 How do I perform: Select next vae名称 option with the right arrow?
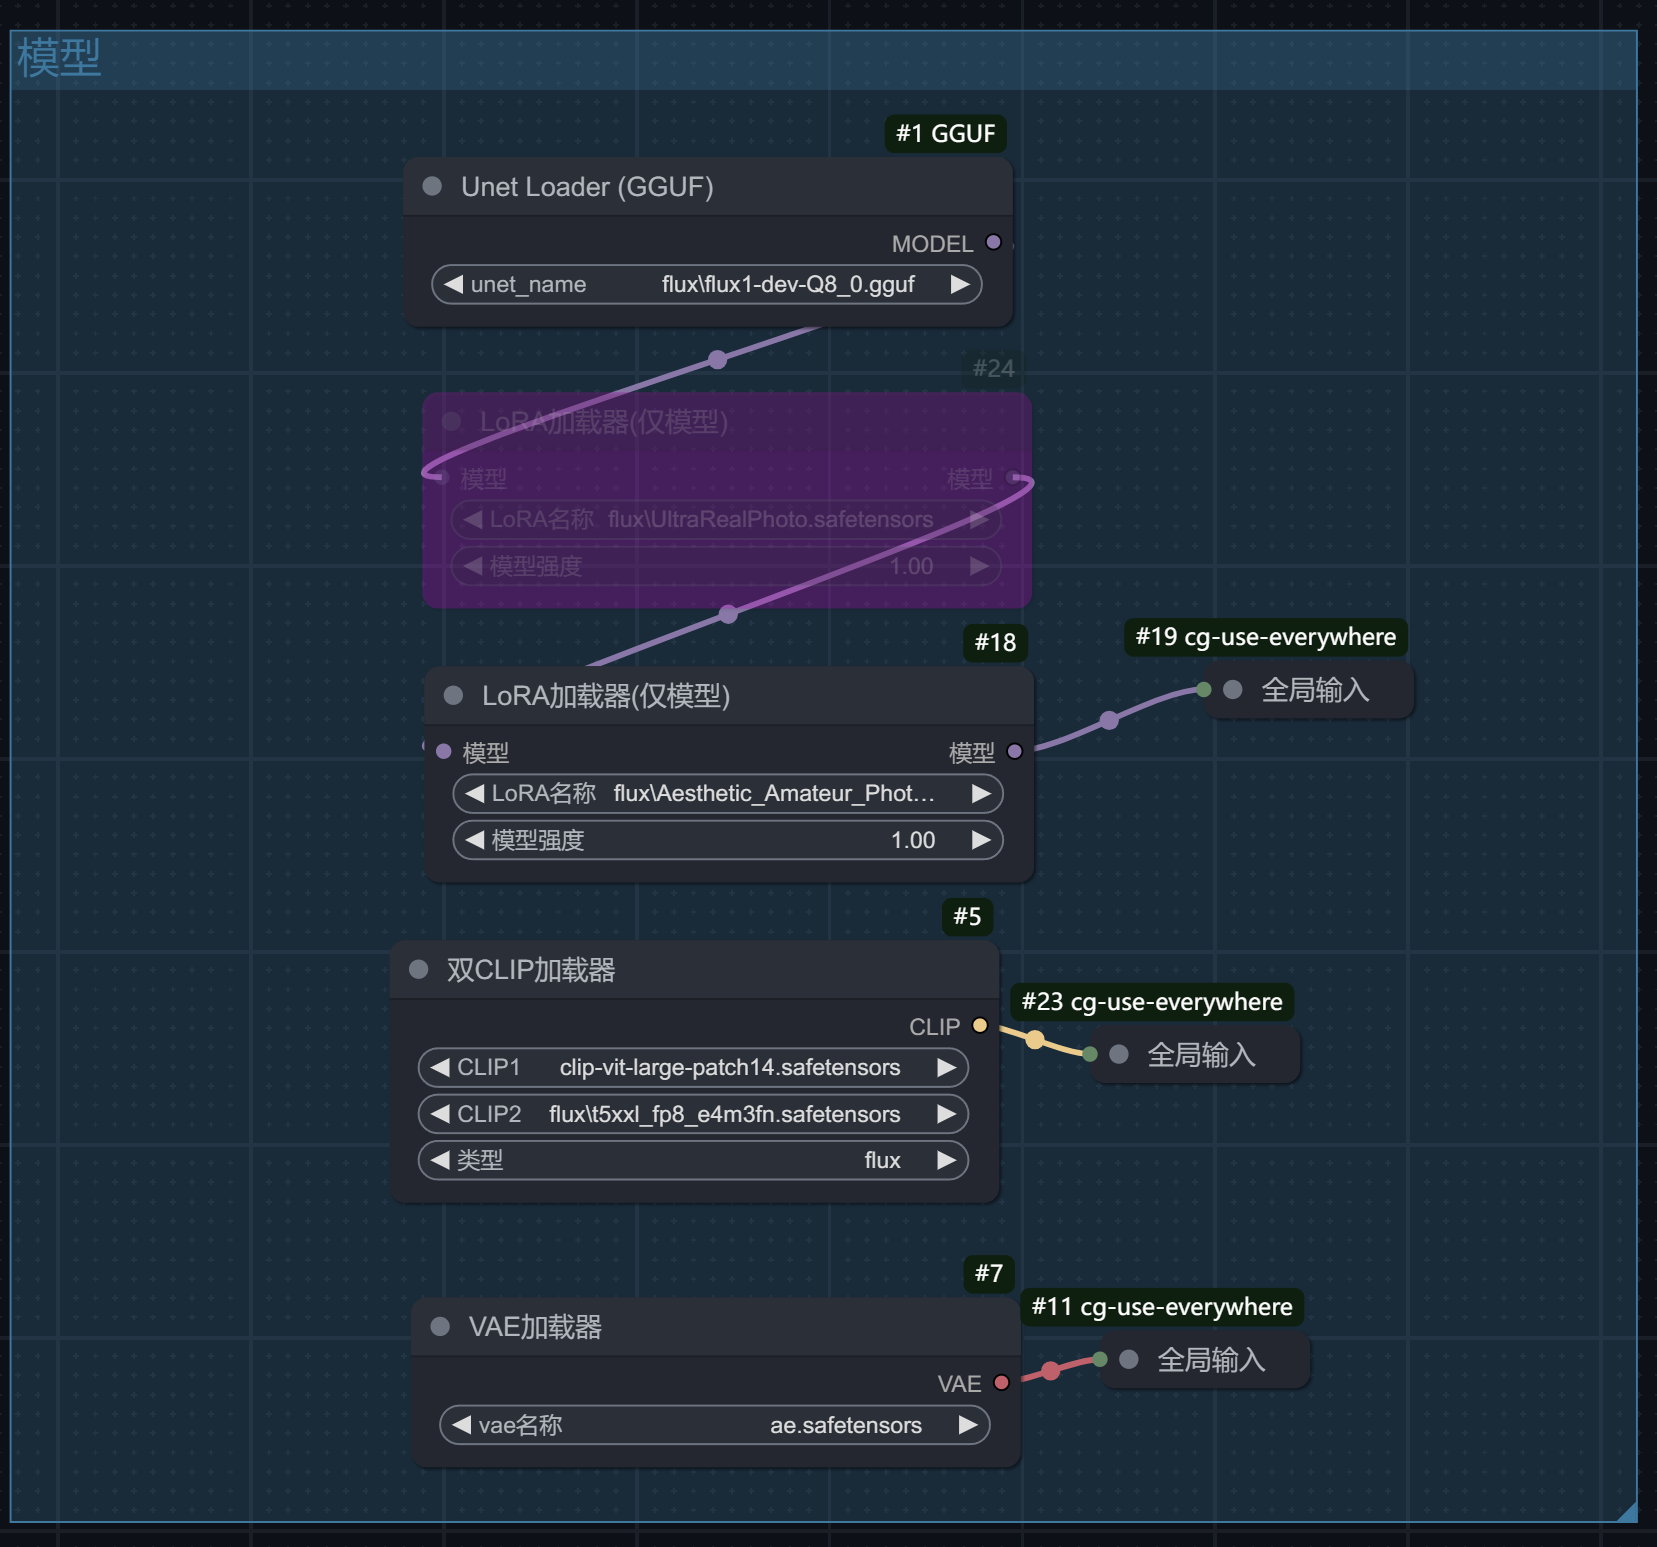coord(967,1425)
